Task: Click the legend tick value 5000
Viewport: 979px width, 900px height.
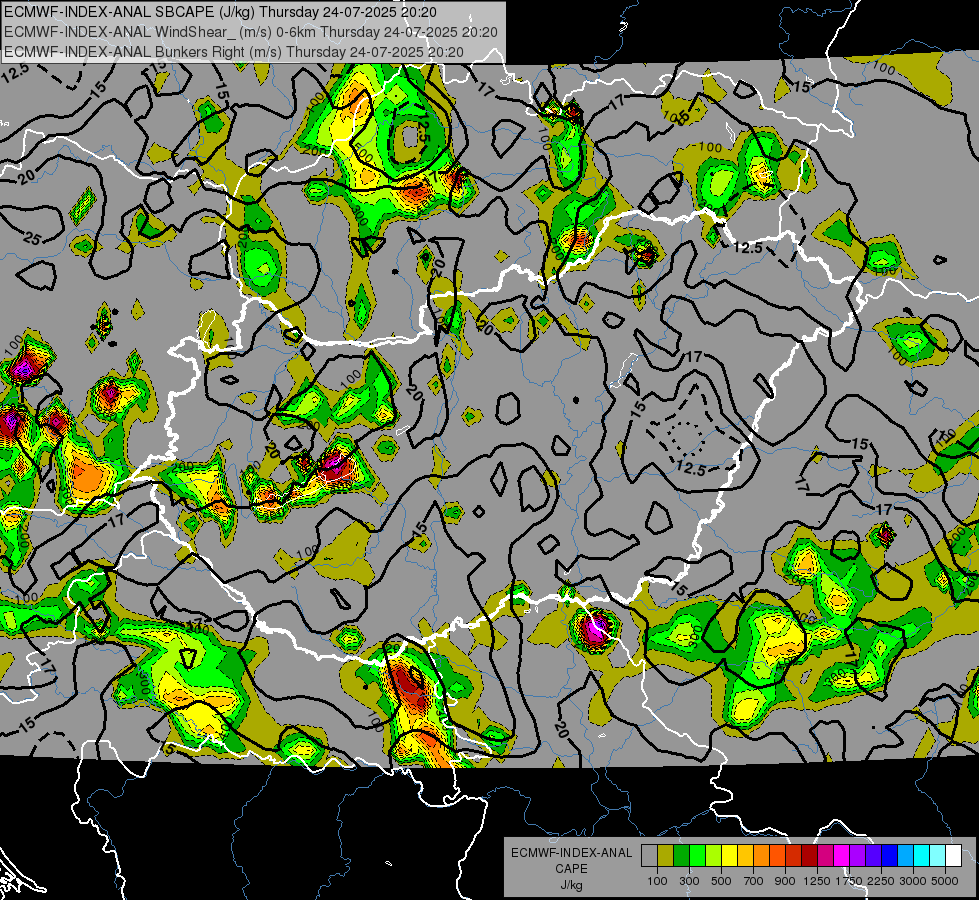Action: (945, 881)
